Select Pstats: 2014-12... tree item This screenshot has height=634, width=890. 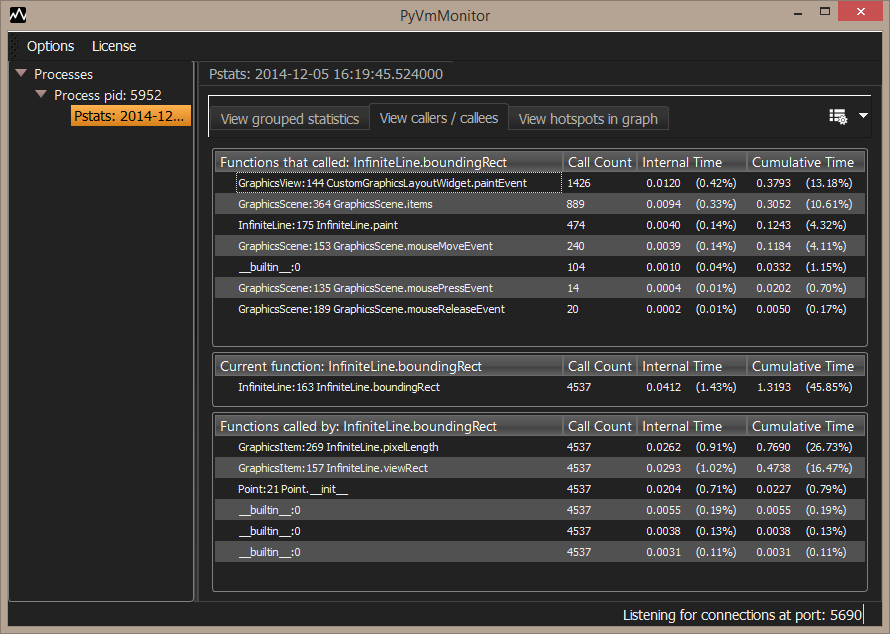tap(130, 116)
